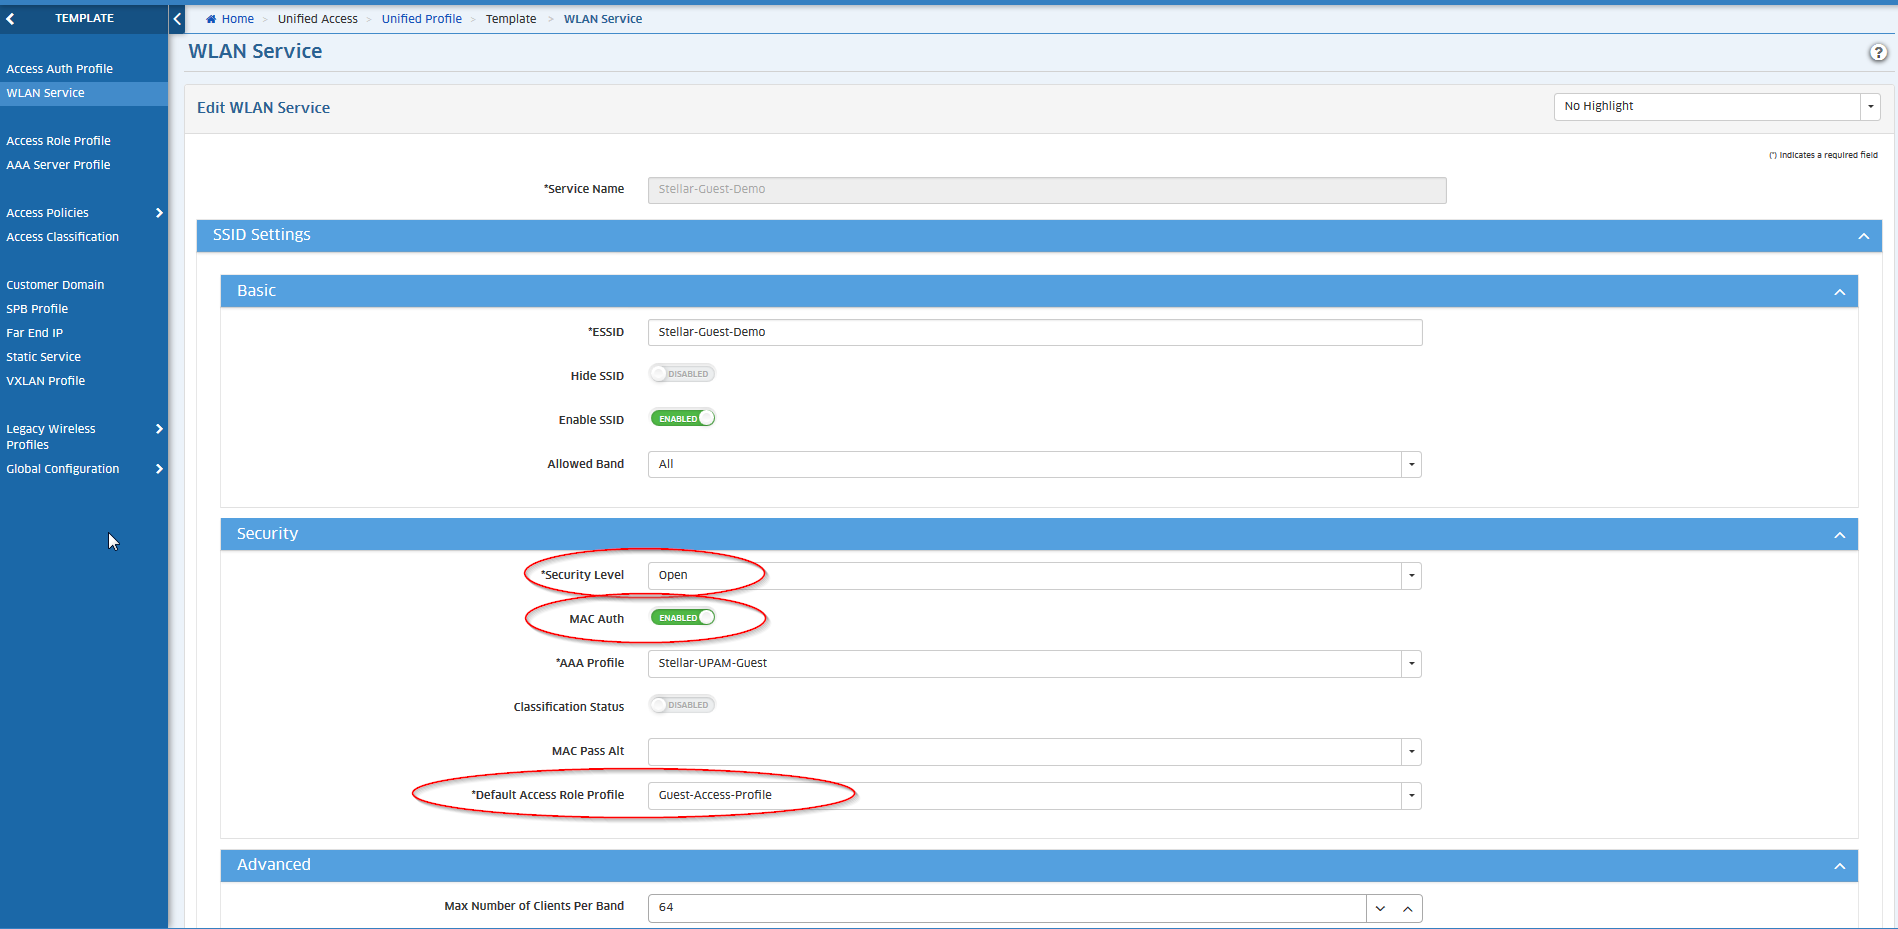Open Access Role Profile menu item

pos(58,141)
